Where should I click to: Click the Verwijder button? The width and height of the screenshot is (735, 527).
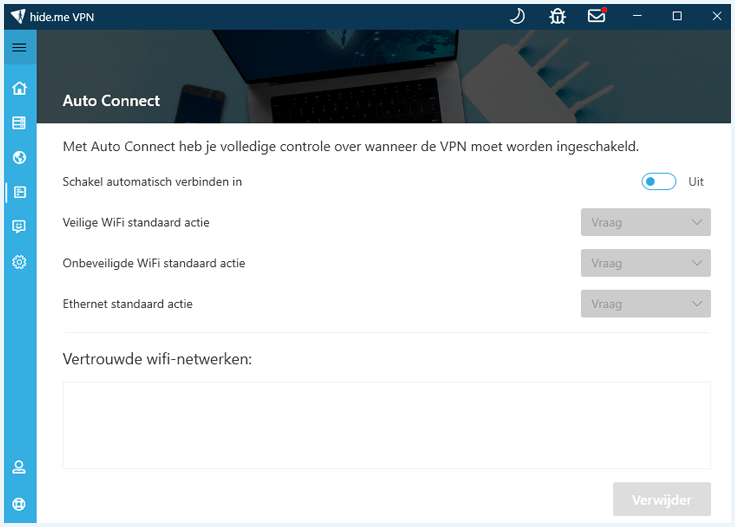point(661,499)
